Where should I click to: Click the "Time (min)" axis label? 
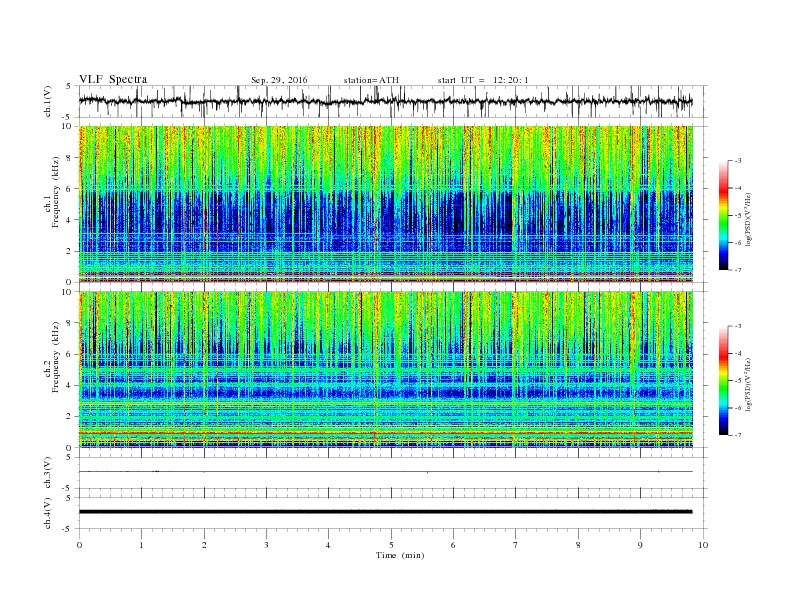coord(400,555)
